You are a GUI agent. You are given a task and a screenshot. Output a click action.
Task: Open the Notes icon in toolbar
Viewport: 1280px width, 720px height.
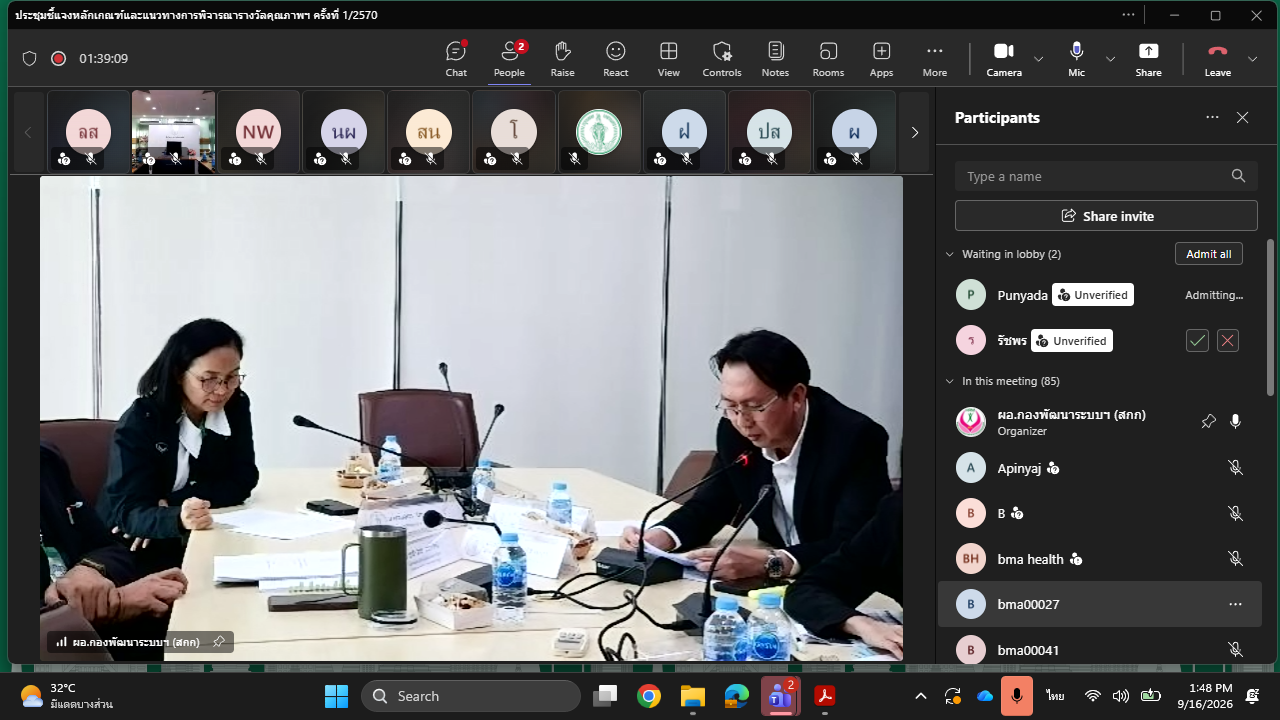point(775,59)
